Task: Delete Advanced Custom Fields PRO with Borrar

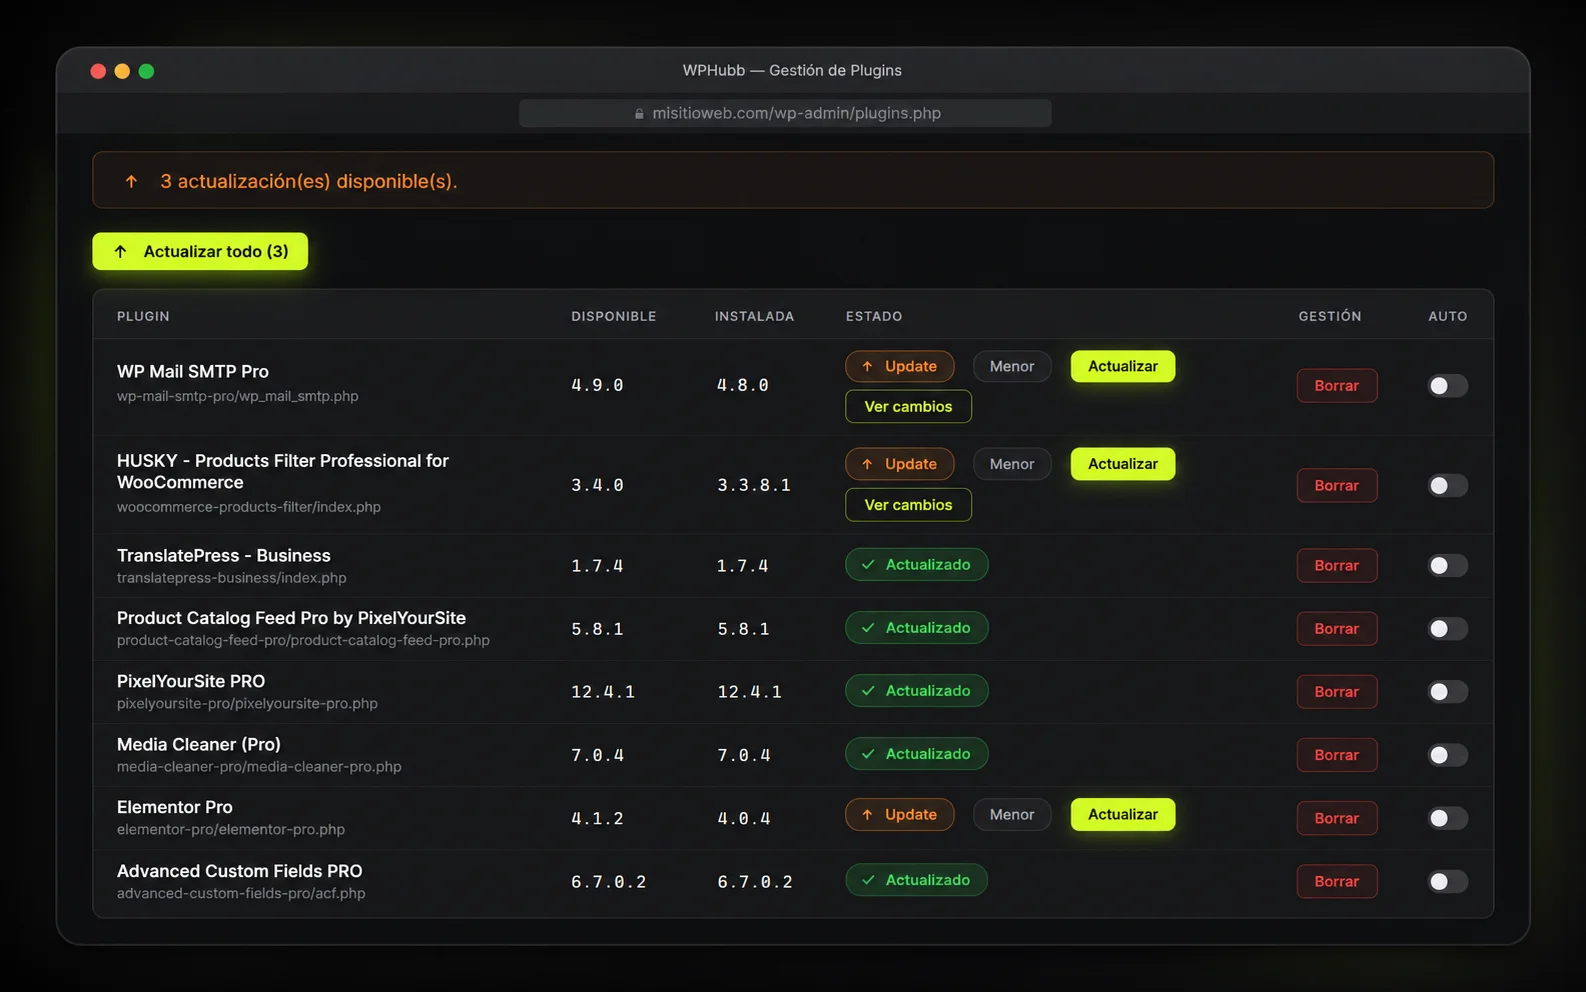Action: pos(1337,881)
